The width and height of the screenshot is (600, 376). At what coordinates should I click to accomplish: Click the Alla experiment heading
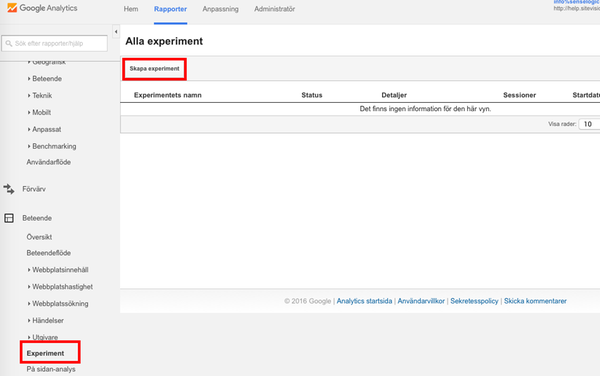pos(164,41)
